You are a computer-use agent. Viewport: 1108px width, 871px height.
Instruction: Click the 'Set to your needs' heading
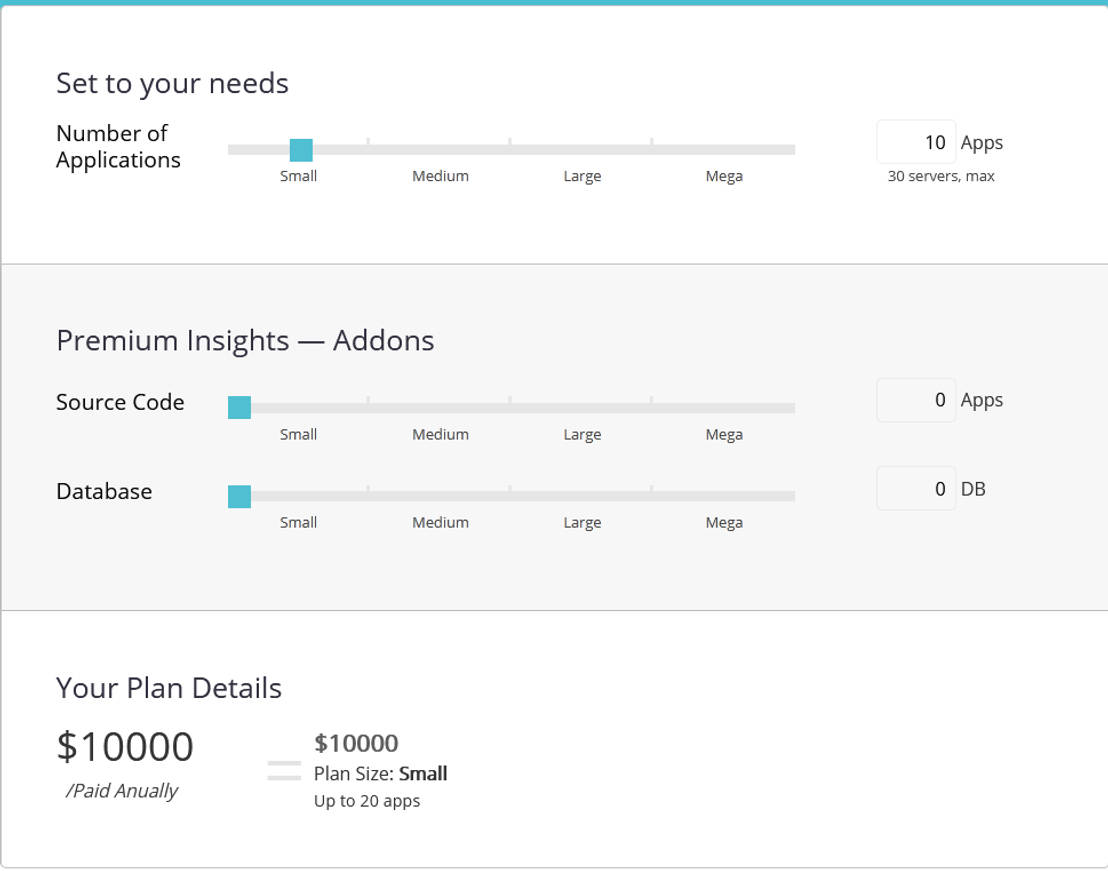(172, 83)
